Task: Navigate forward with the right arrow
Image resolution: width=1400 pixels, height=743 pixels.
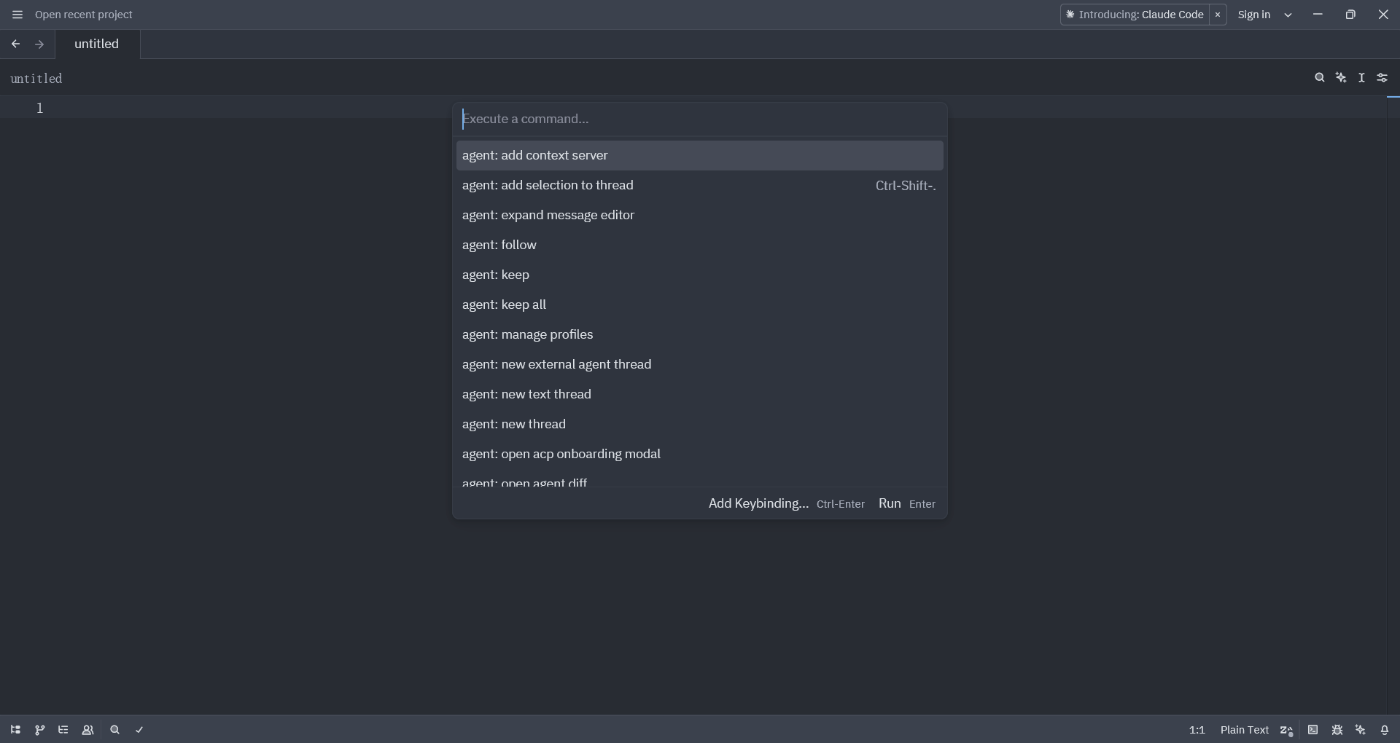Action: pos(40,44)
